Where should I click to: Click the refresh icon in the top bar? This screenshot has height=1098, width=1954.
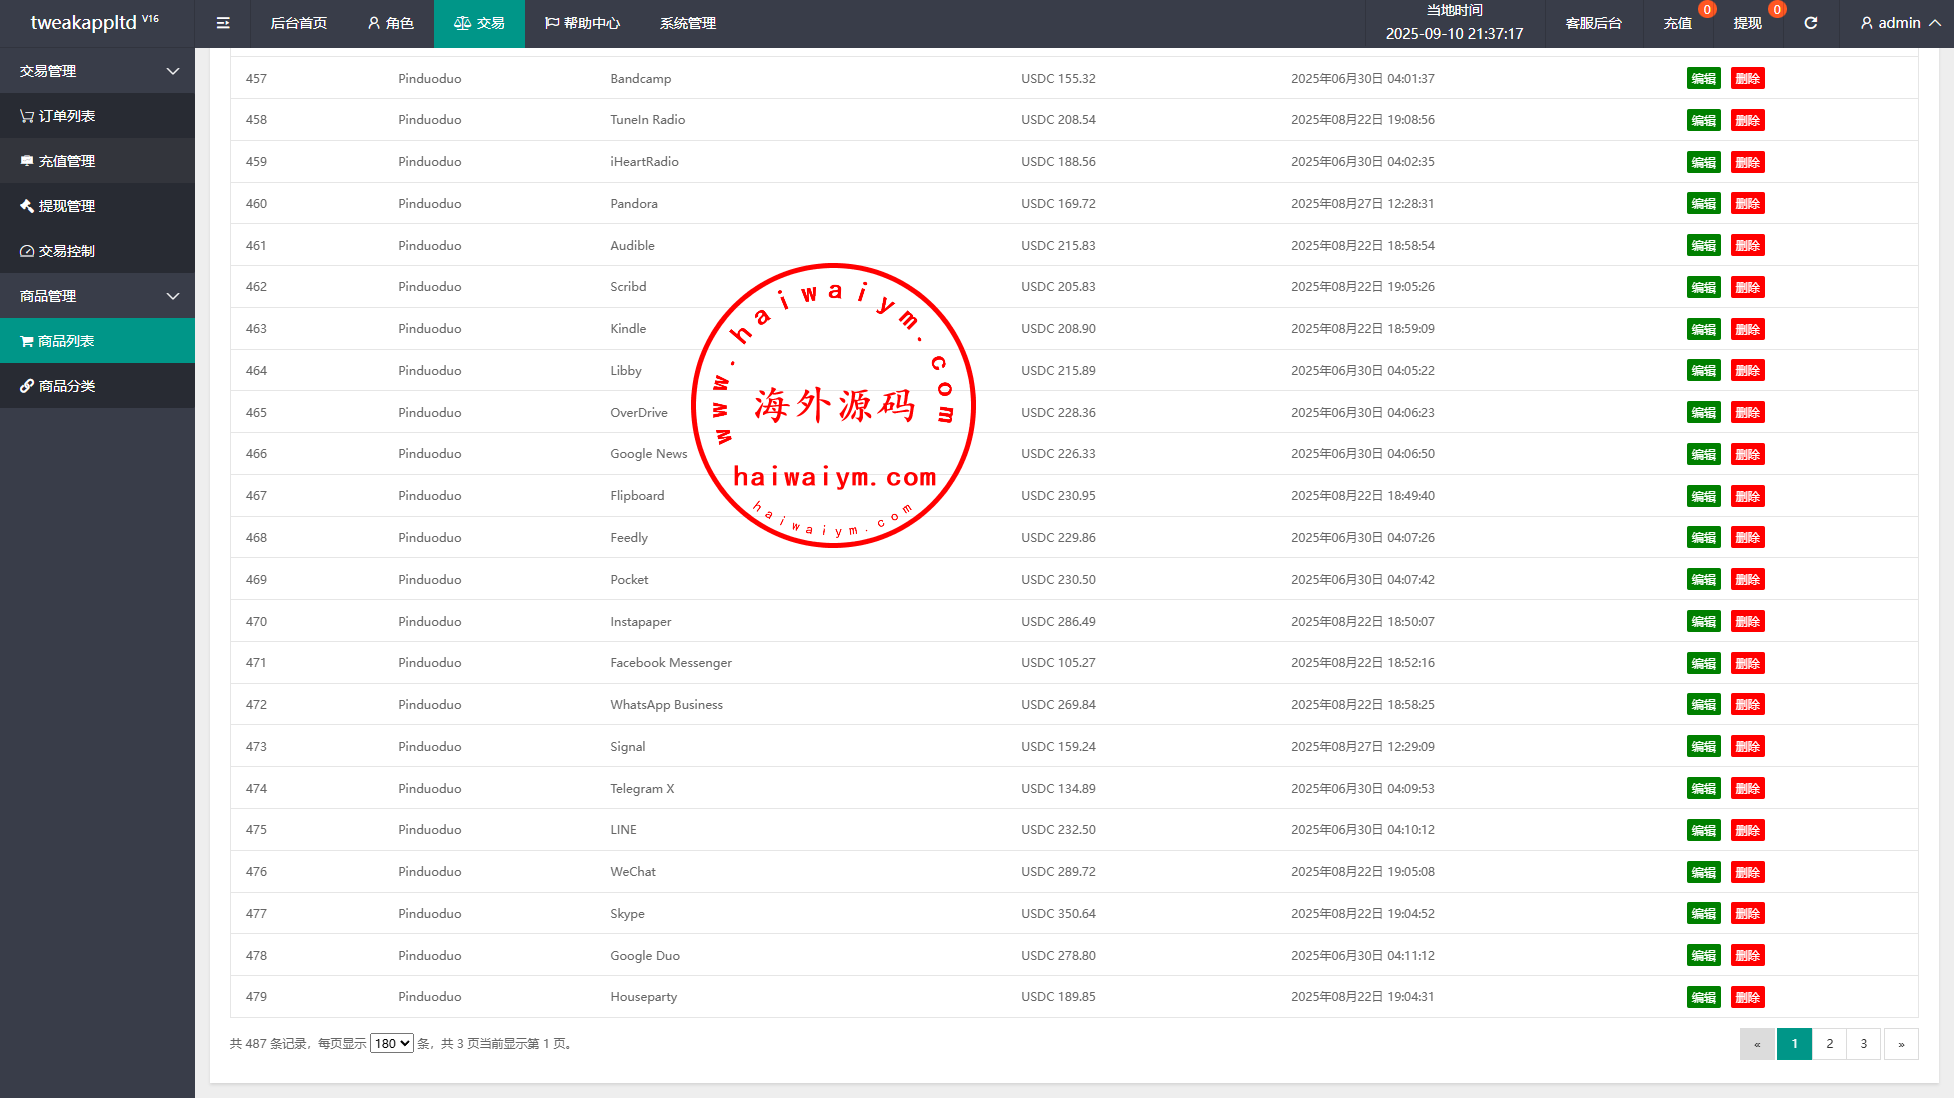(x=1810, y=23)
